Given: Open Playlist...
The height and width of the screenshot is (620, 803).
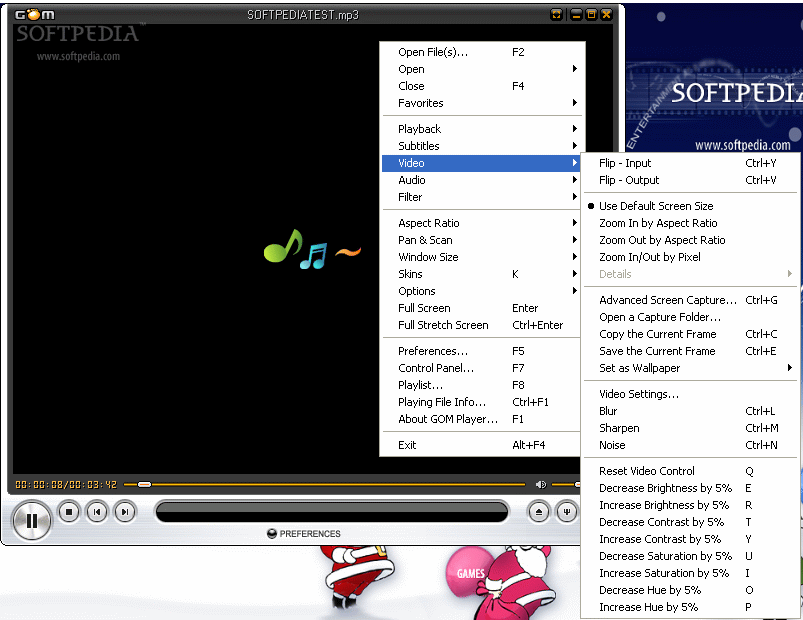Looking at the screenshot, I should 481,384.
